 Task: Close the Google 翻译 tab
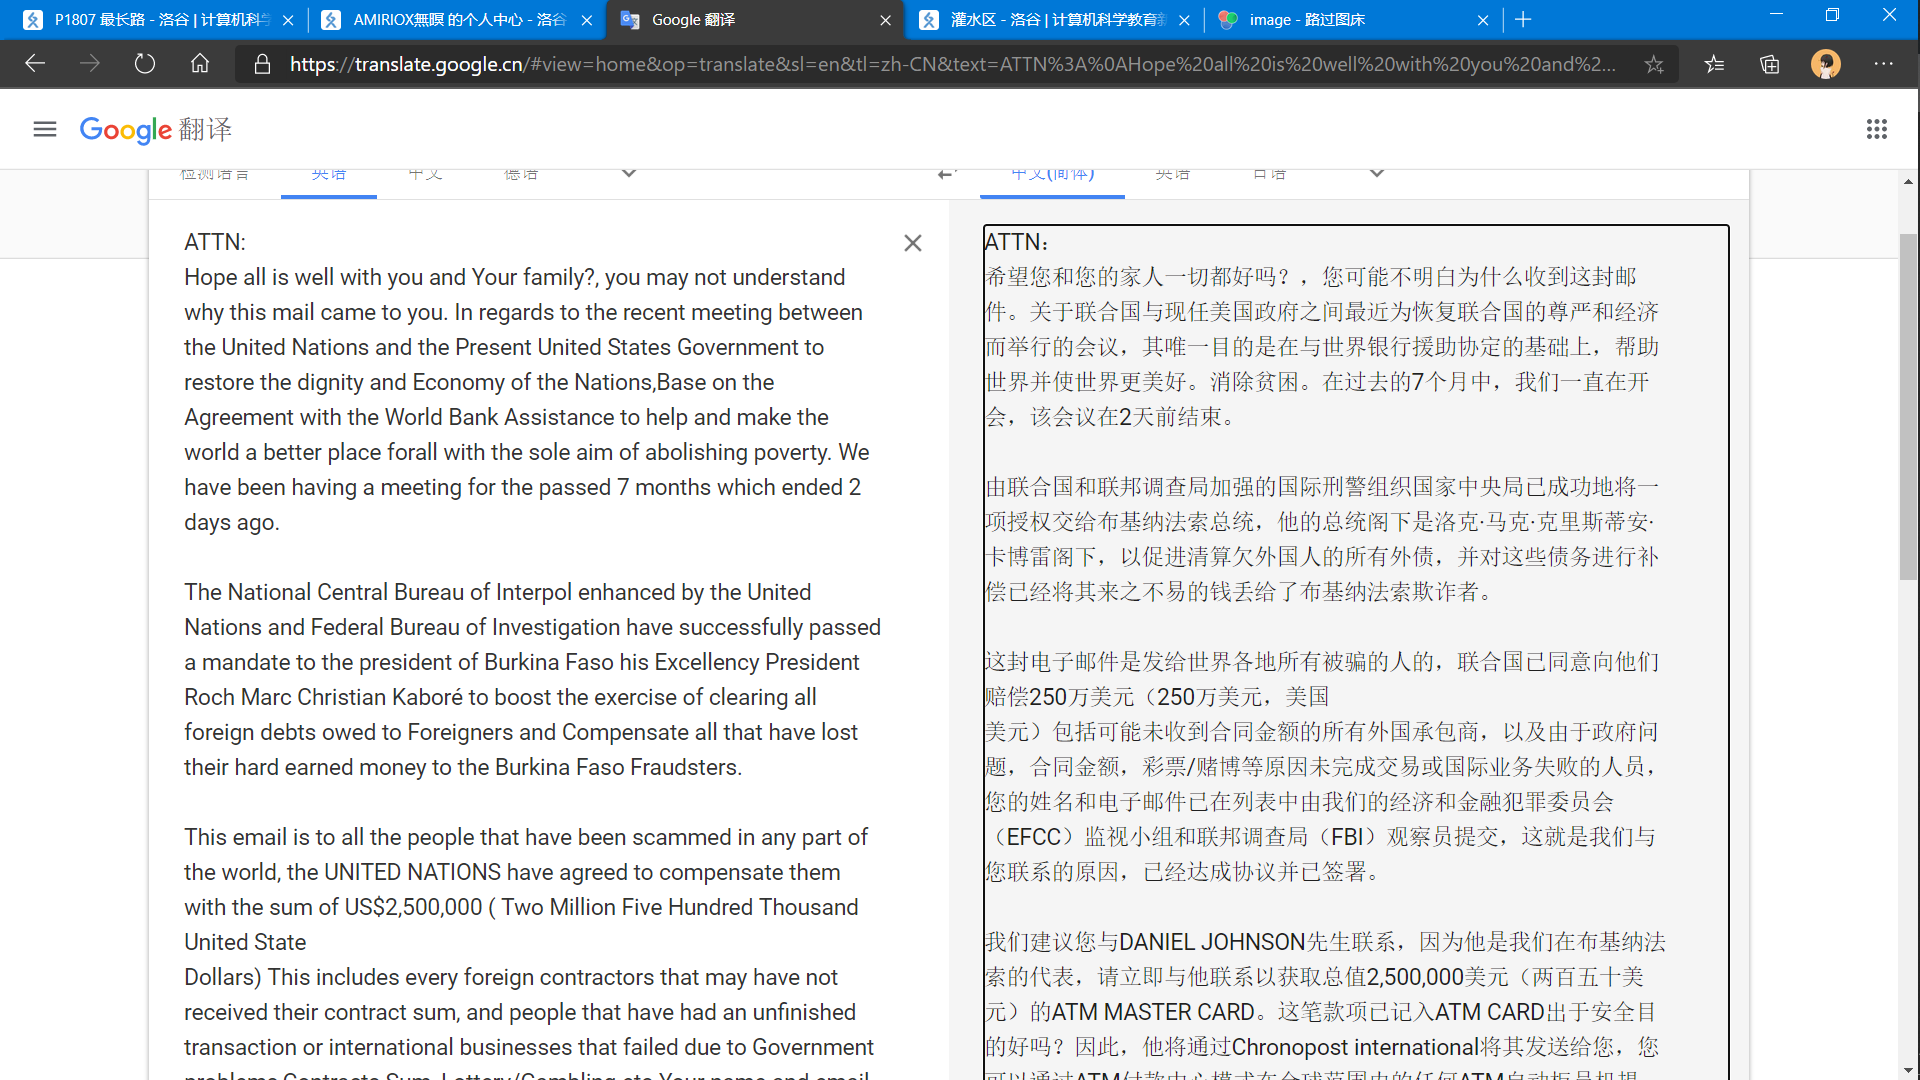point(885,20)
